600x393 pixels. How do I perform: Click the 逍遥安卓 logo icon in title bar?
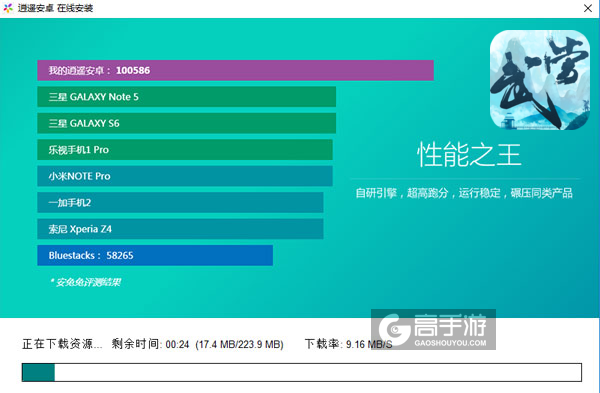(x=8, y=8)
